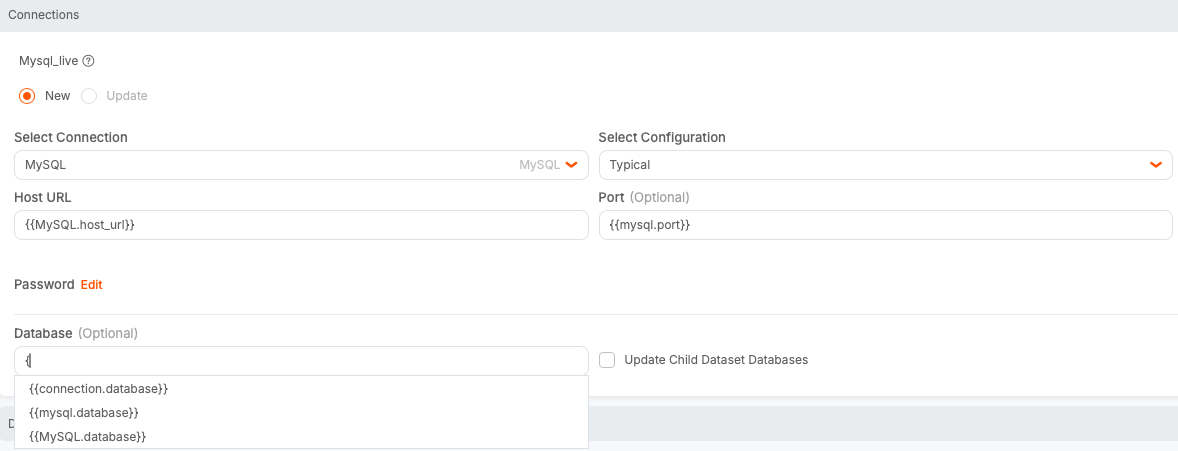The height and width of the screenshot is (451, 1178).
Task: Click the Database input field
Action: 301,361
